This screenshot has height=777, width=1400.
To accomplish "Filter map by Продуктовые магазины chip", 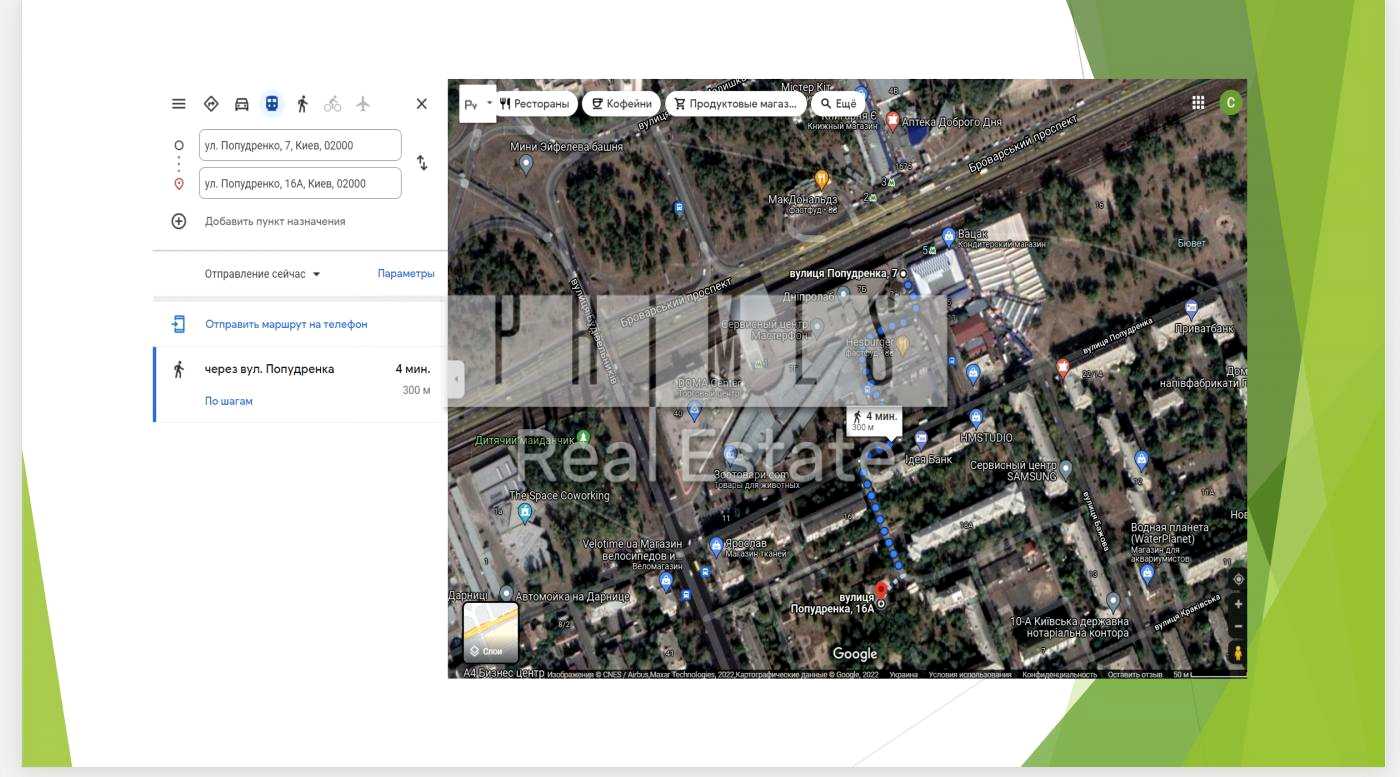I will point(735,104).
